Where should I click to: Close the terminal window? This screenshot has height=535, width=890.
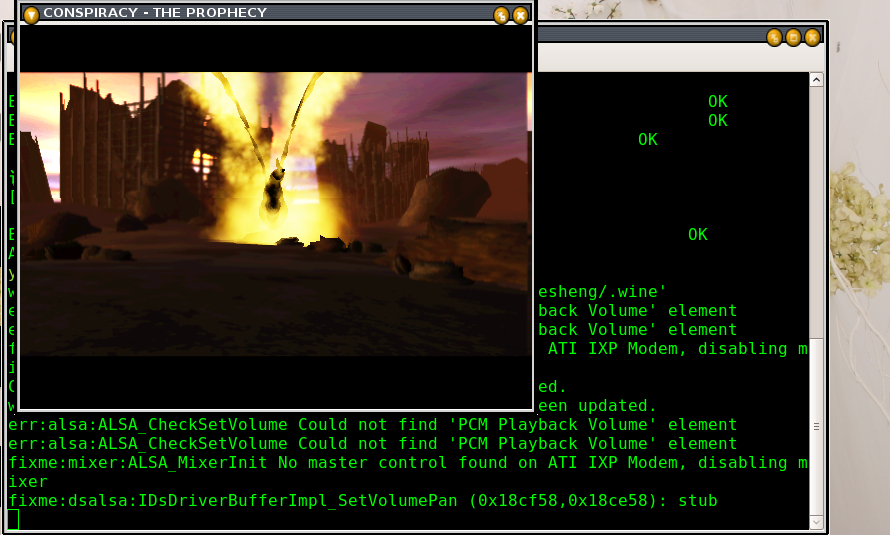coord(812,38)
